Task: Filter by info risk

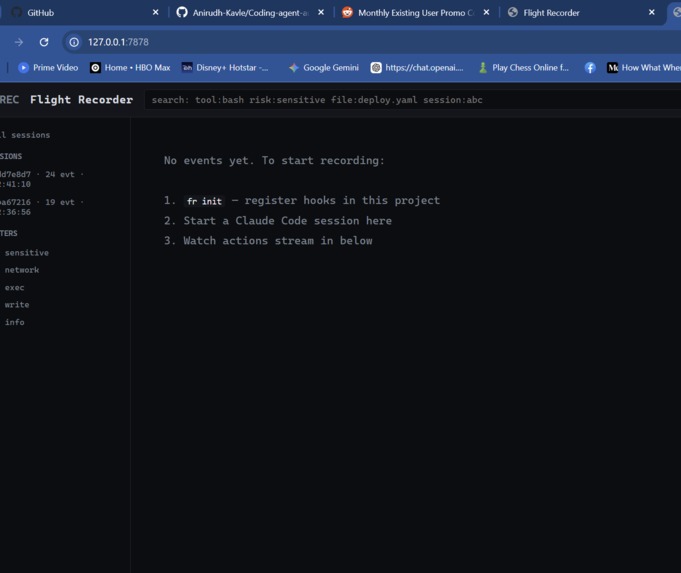Action: click(x=14, y=322)
